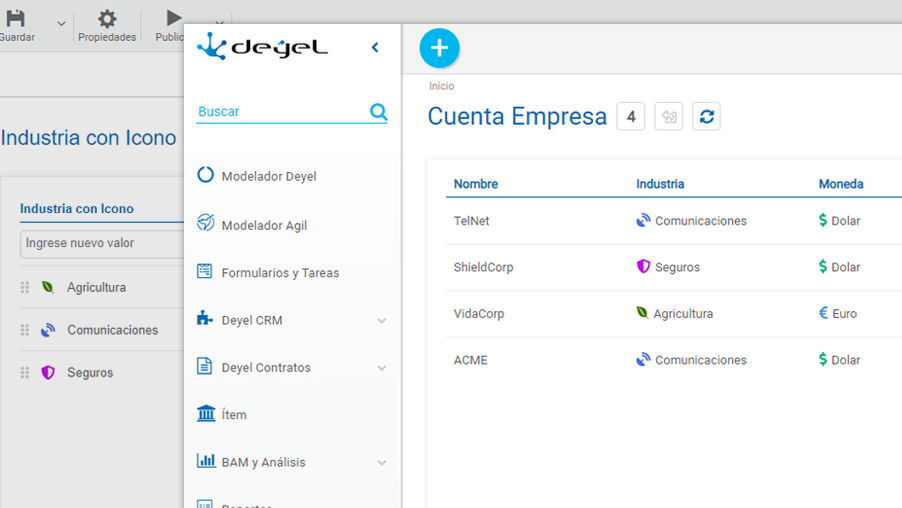Click the Deyel Contratos document icon
Image resolution: width=902 pixels, height=508 pixels.
click(204, 365)
